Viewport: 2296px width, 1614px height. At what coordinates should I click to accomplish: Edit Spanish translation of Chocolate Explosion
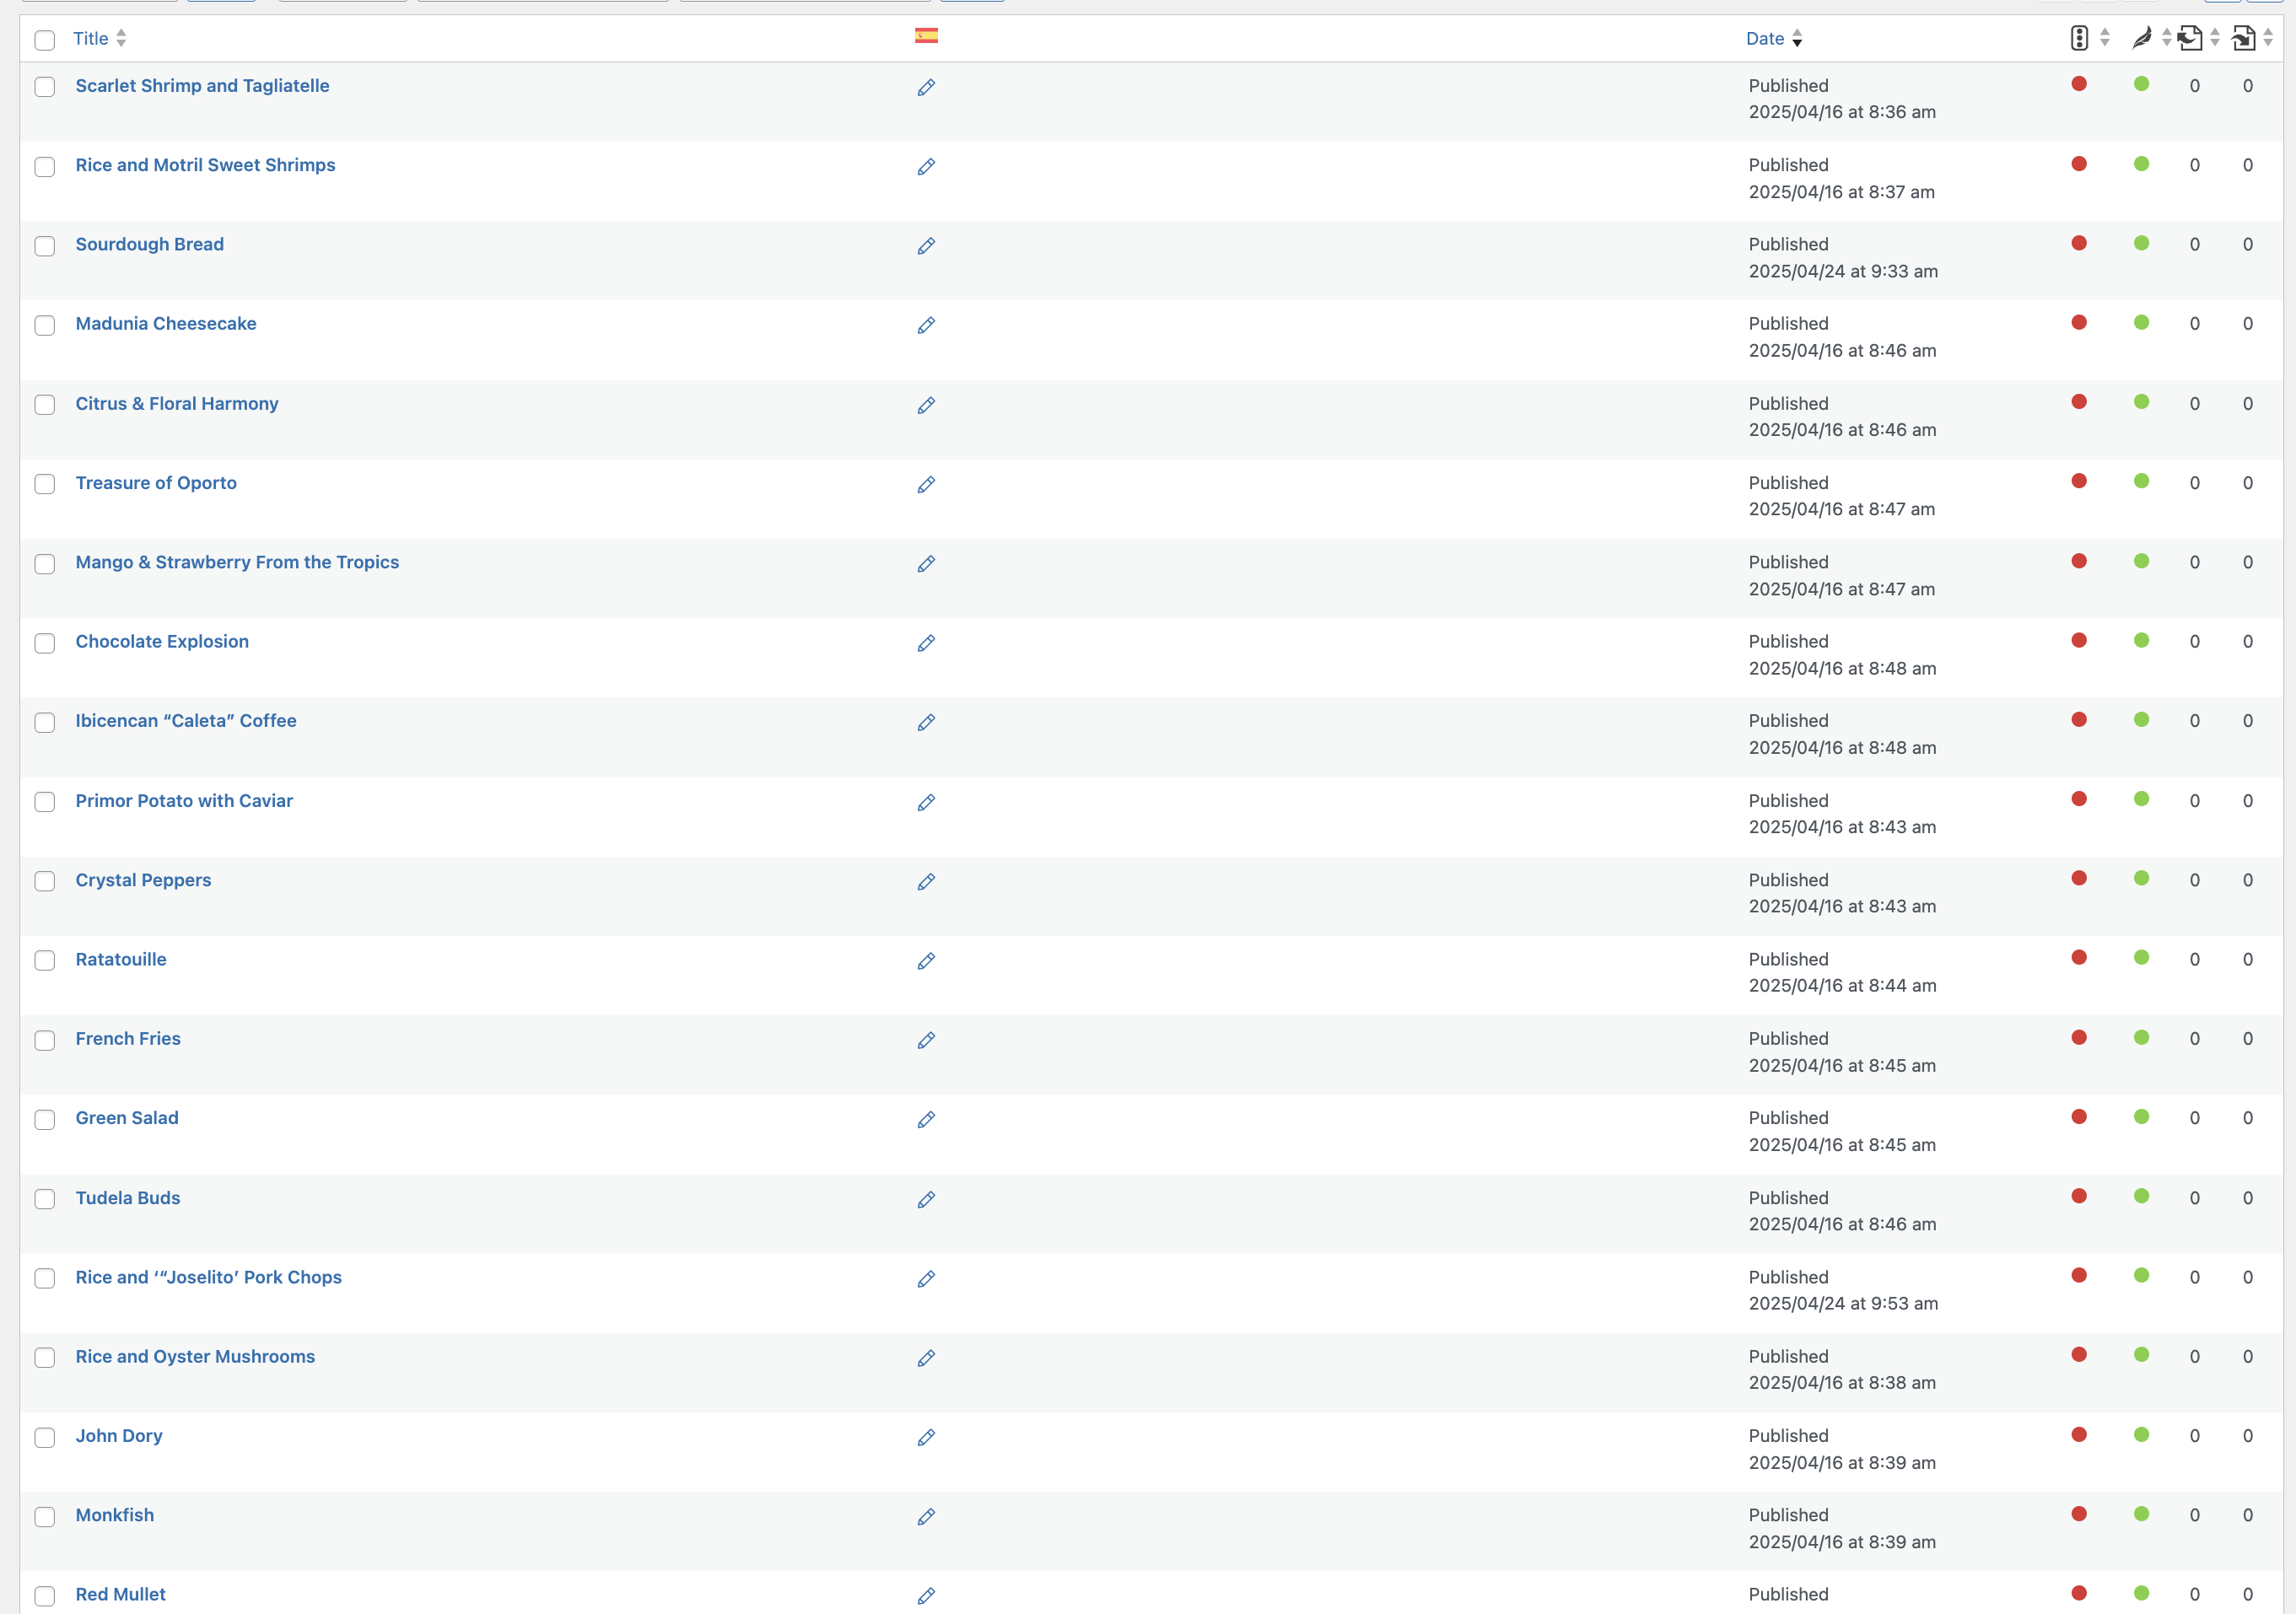tap(926, 643)
